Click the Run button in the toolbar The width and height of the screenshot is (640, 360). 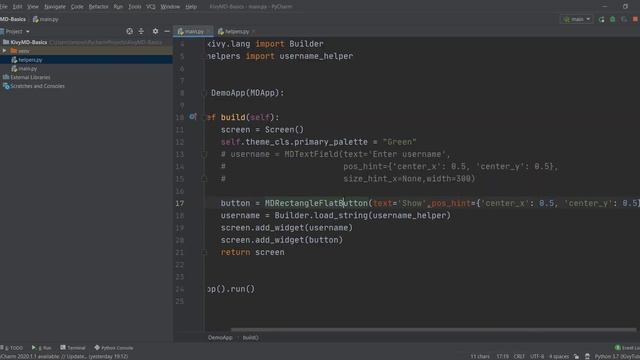pos(601,19)
